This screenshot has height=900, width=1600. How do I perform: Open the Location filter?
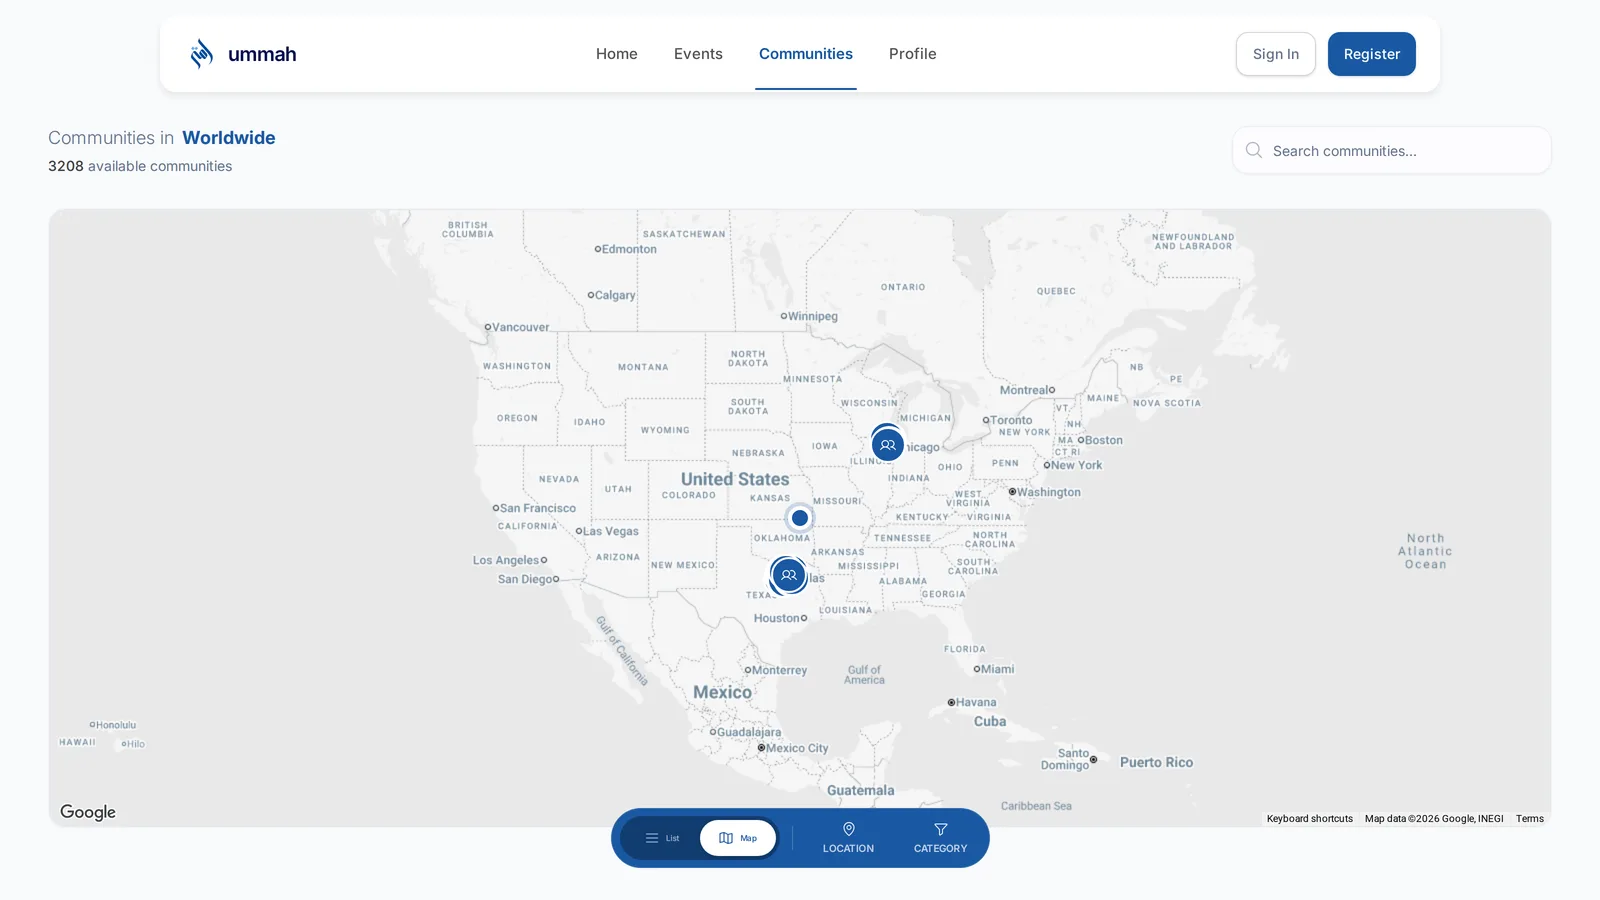pos(848,838)
